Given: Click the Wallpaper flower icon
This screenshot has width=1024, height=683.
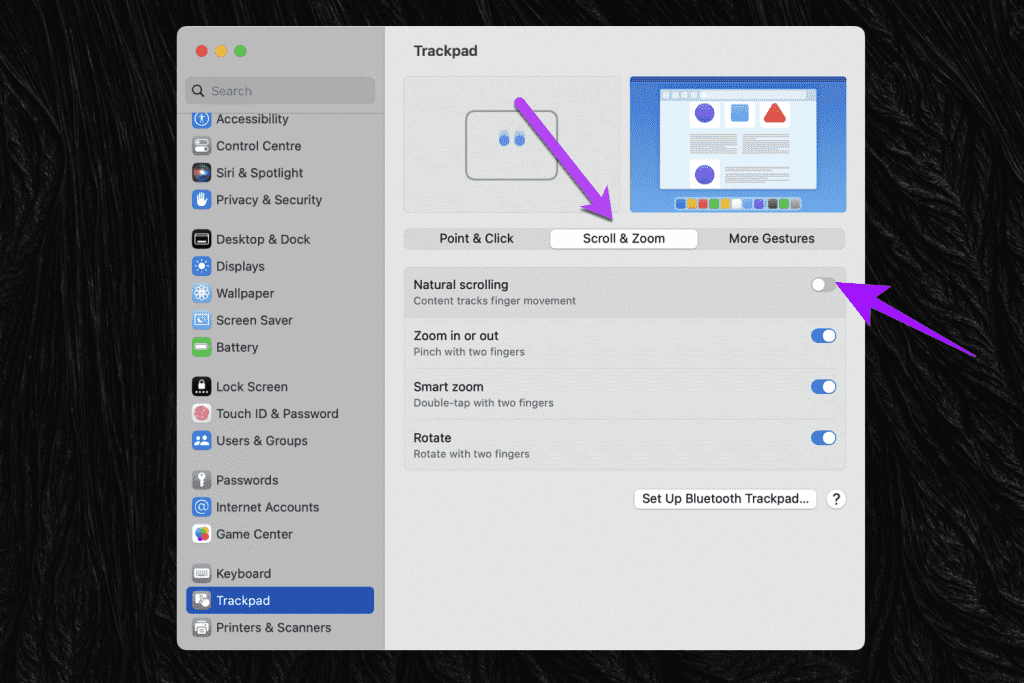Looking at the screenshot, I should pos(202,293).
